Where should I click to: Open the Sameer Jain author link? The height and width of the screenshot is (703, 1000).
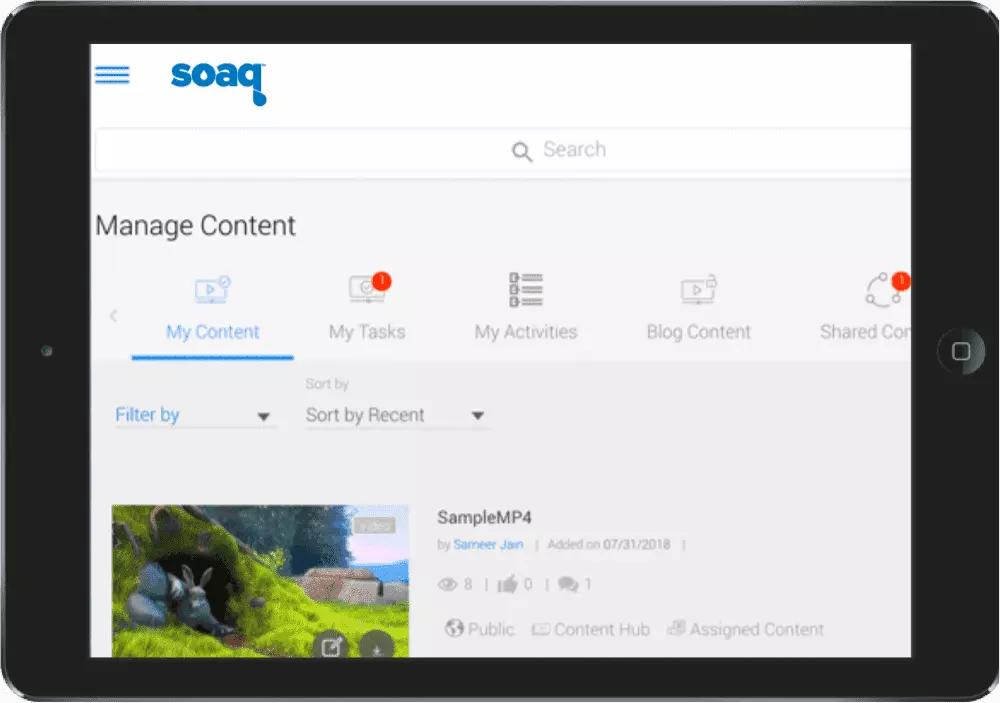pyautogui.click(x=489, y=545)
